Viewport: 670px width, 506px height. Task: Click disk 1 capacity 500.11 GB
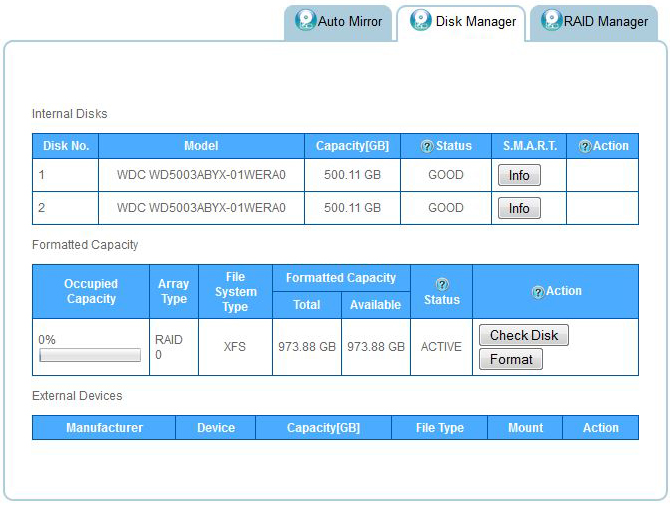pos(353,175)
